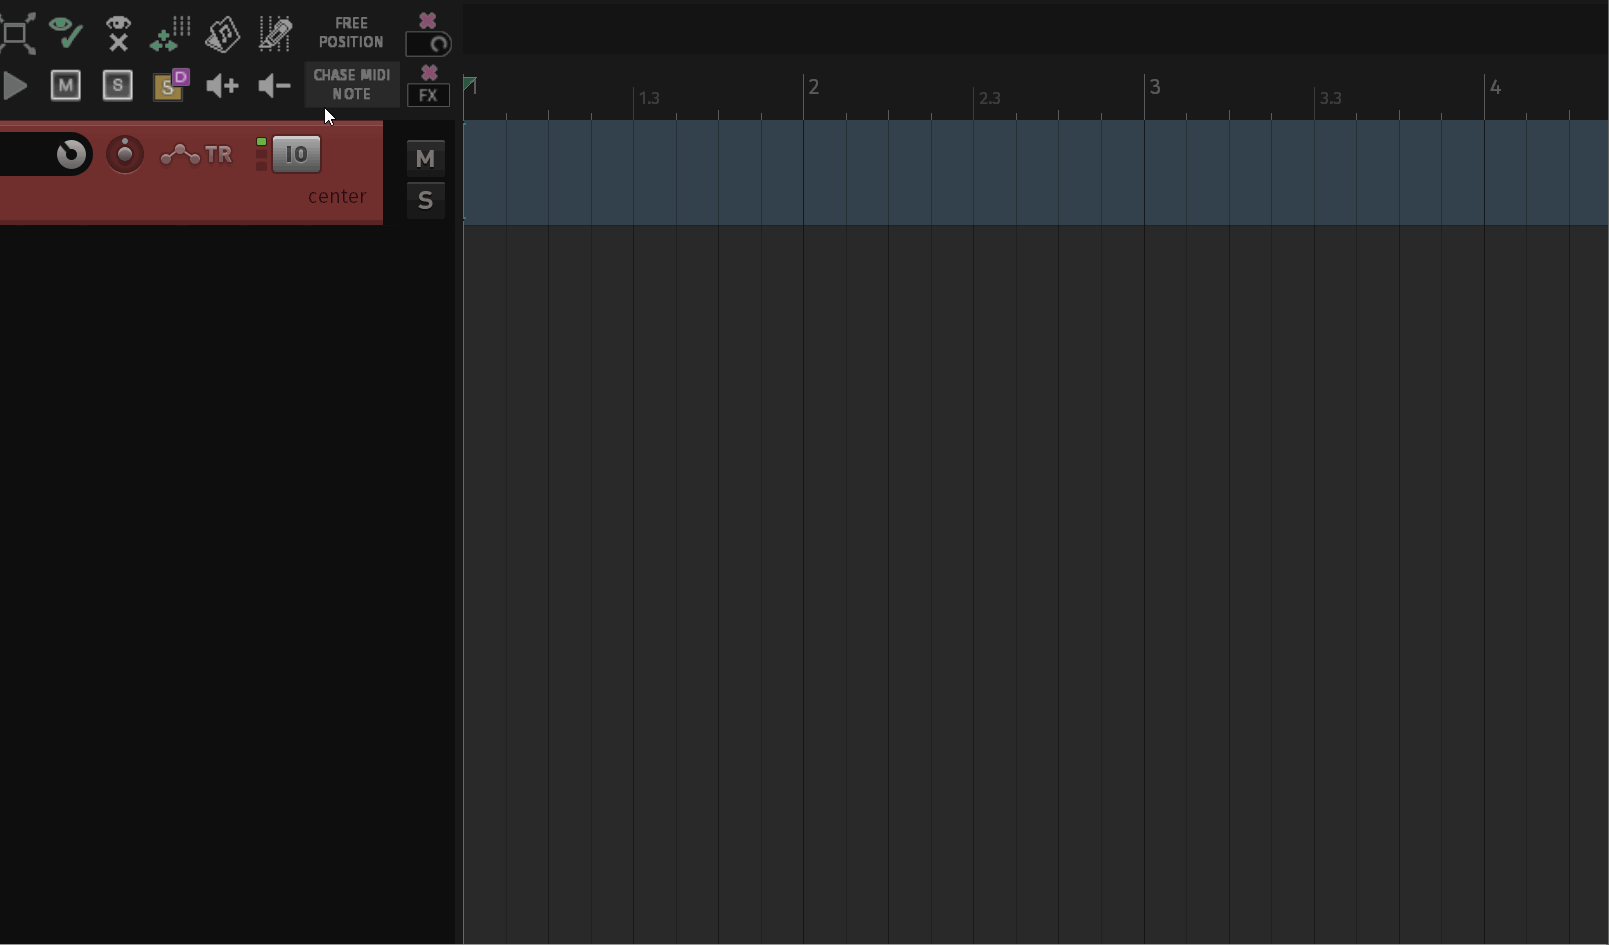
Task: Click the zoom-to-fit expand arrows icon
Action: (18, 34)
